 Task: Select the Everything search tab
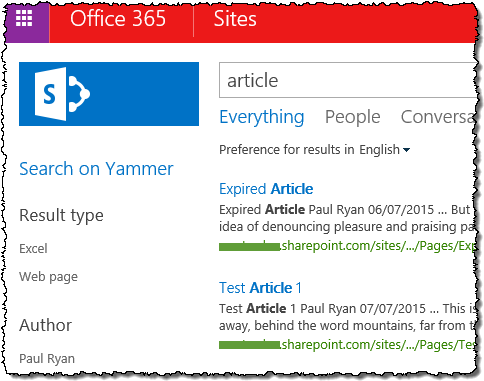pos(262,117)
